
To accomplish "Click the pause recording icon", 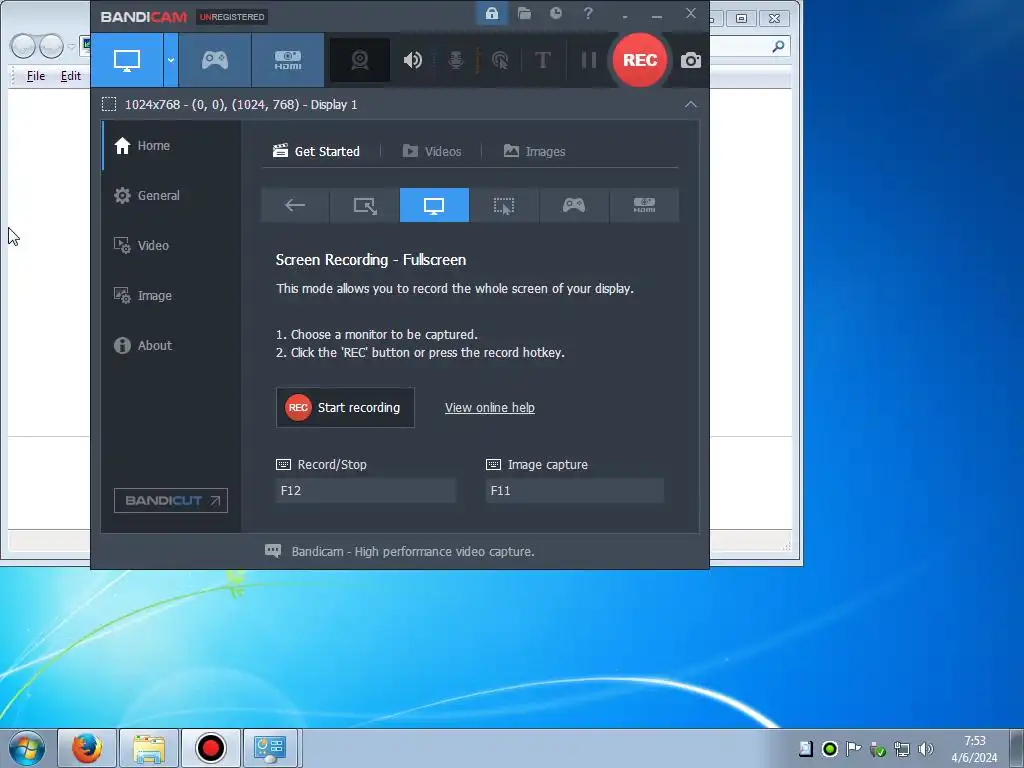I will point(588,60).
